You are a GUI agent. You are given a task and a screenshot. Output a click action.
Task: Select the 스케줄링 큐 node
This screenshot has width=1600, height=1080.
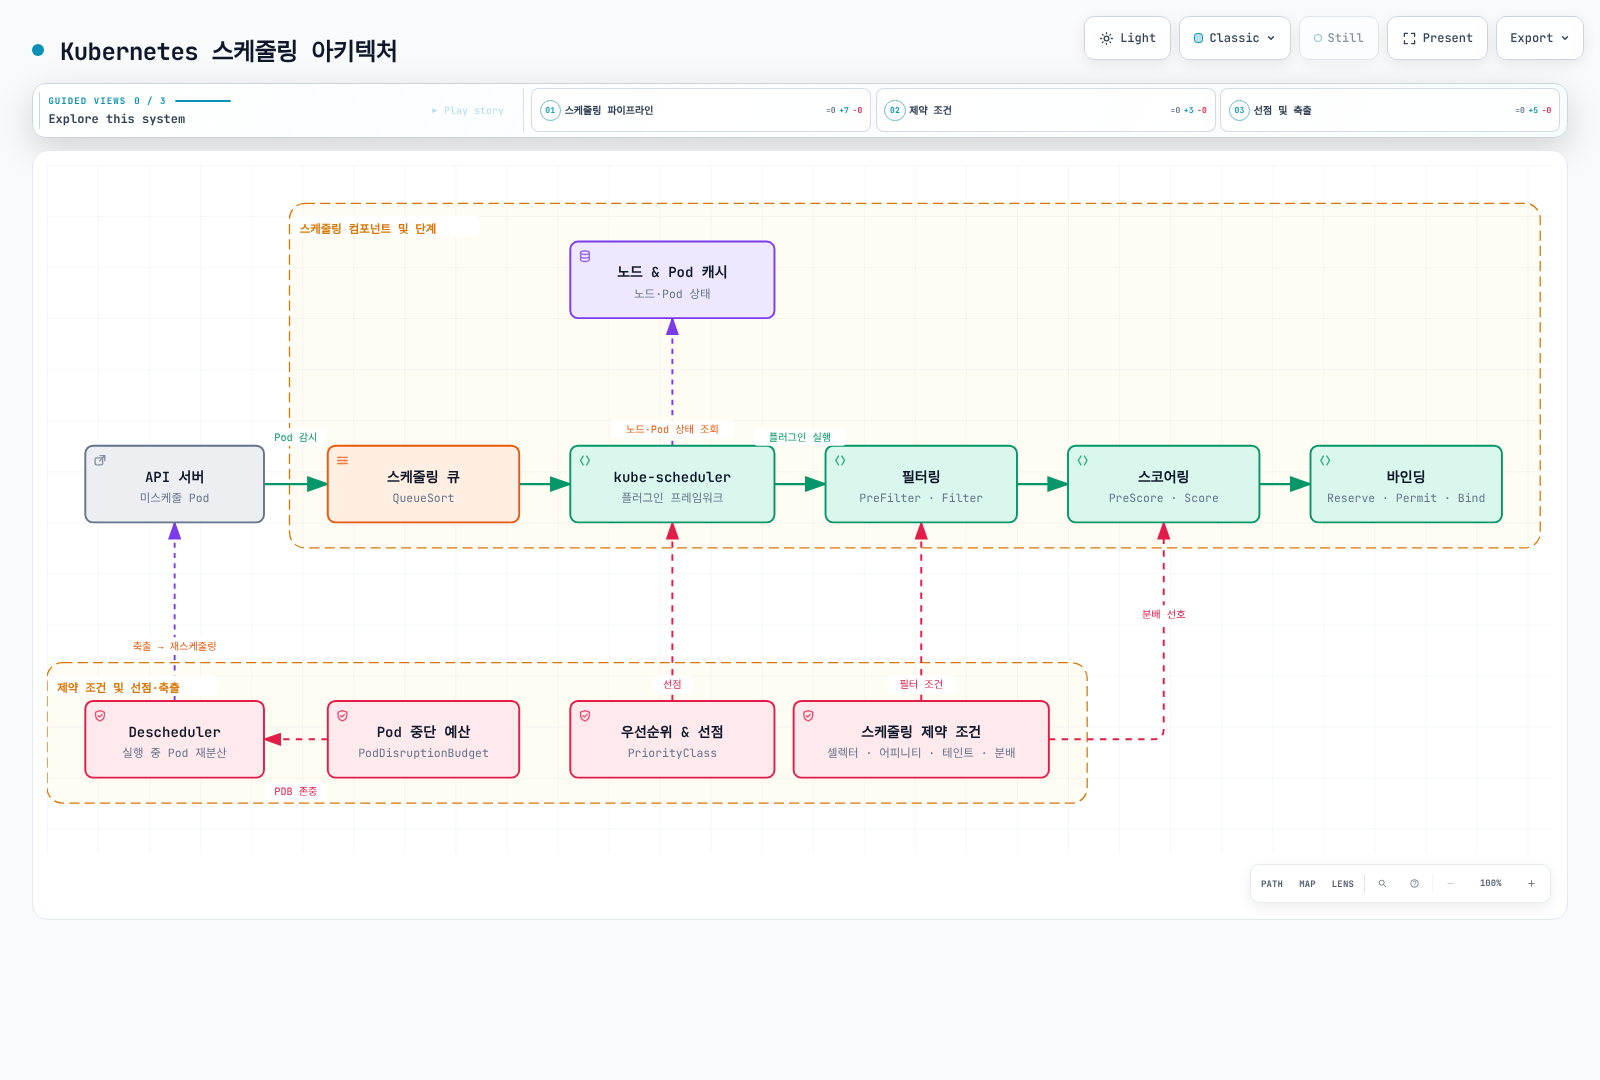tap(423, 484)
